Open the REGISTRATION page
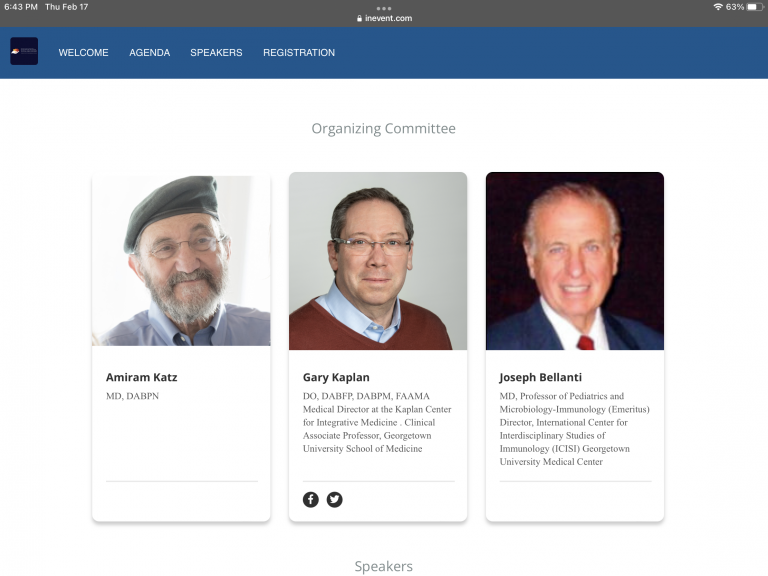 coord(299,52)
